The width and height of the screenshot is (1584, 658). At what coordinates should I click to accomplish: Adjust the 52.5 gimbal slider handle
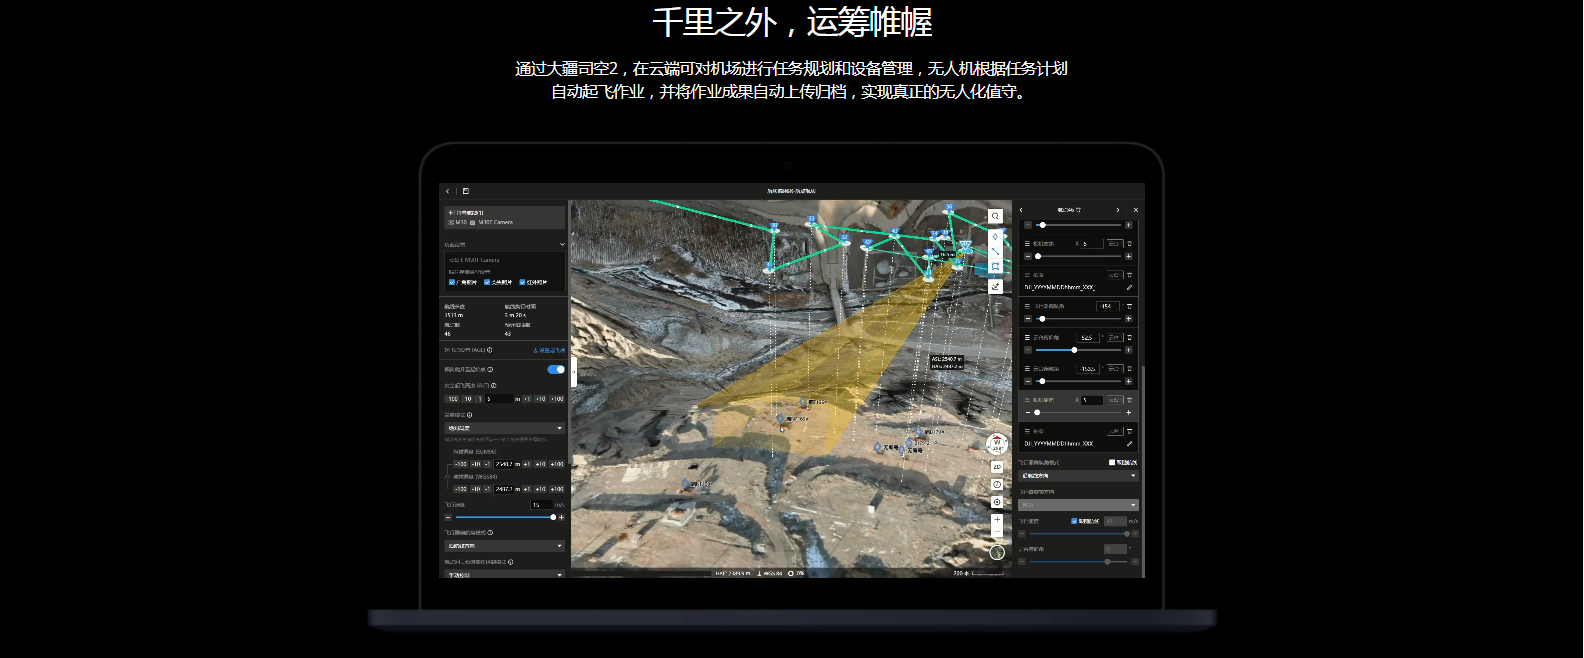click(1074, 350)
